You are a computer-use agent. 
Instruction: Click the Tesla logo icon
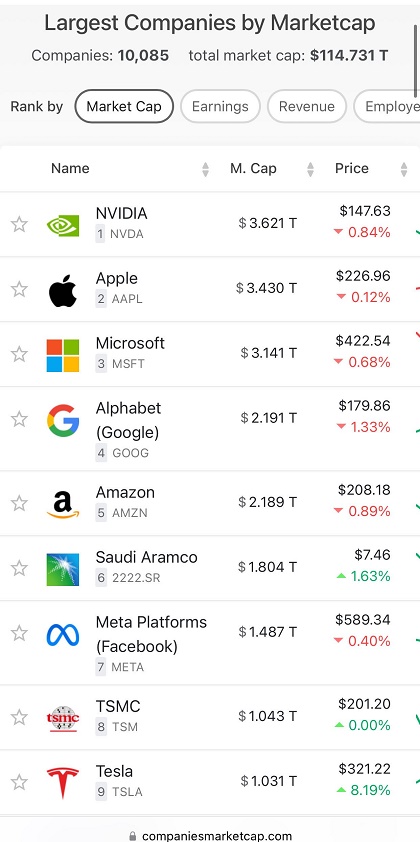pos(63,782)
